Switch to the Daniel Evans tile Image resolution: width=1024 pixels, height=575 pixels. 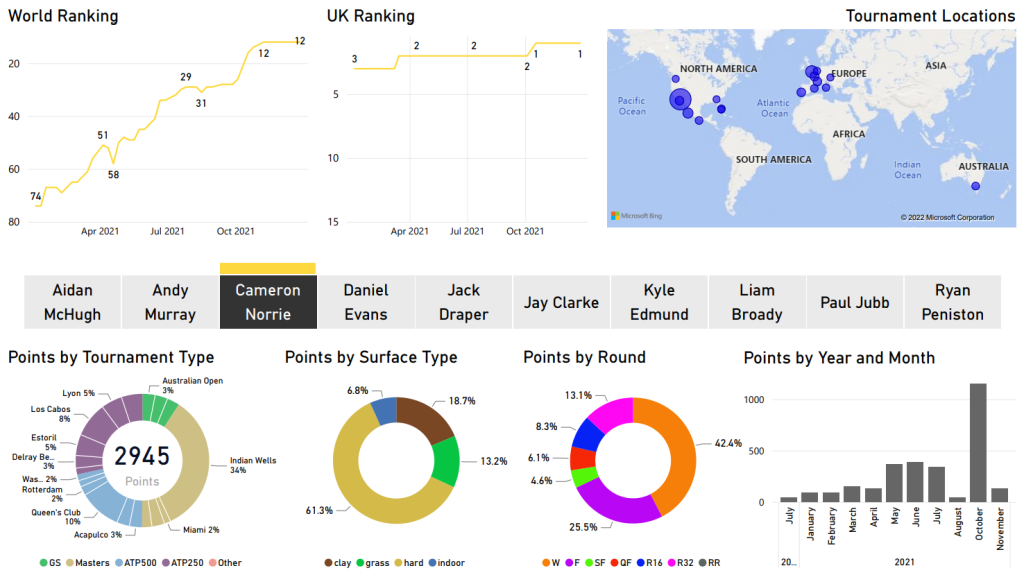tap(366, 302)
